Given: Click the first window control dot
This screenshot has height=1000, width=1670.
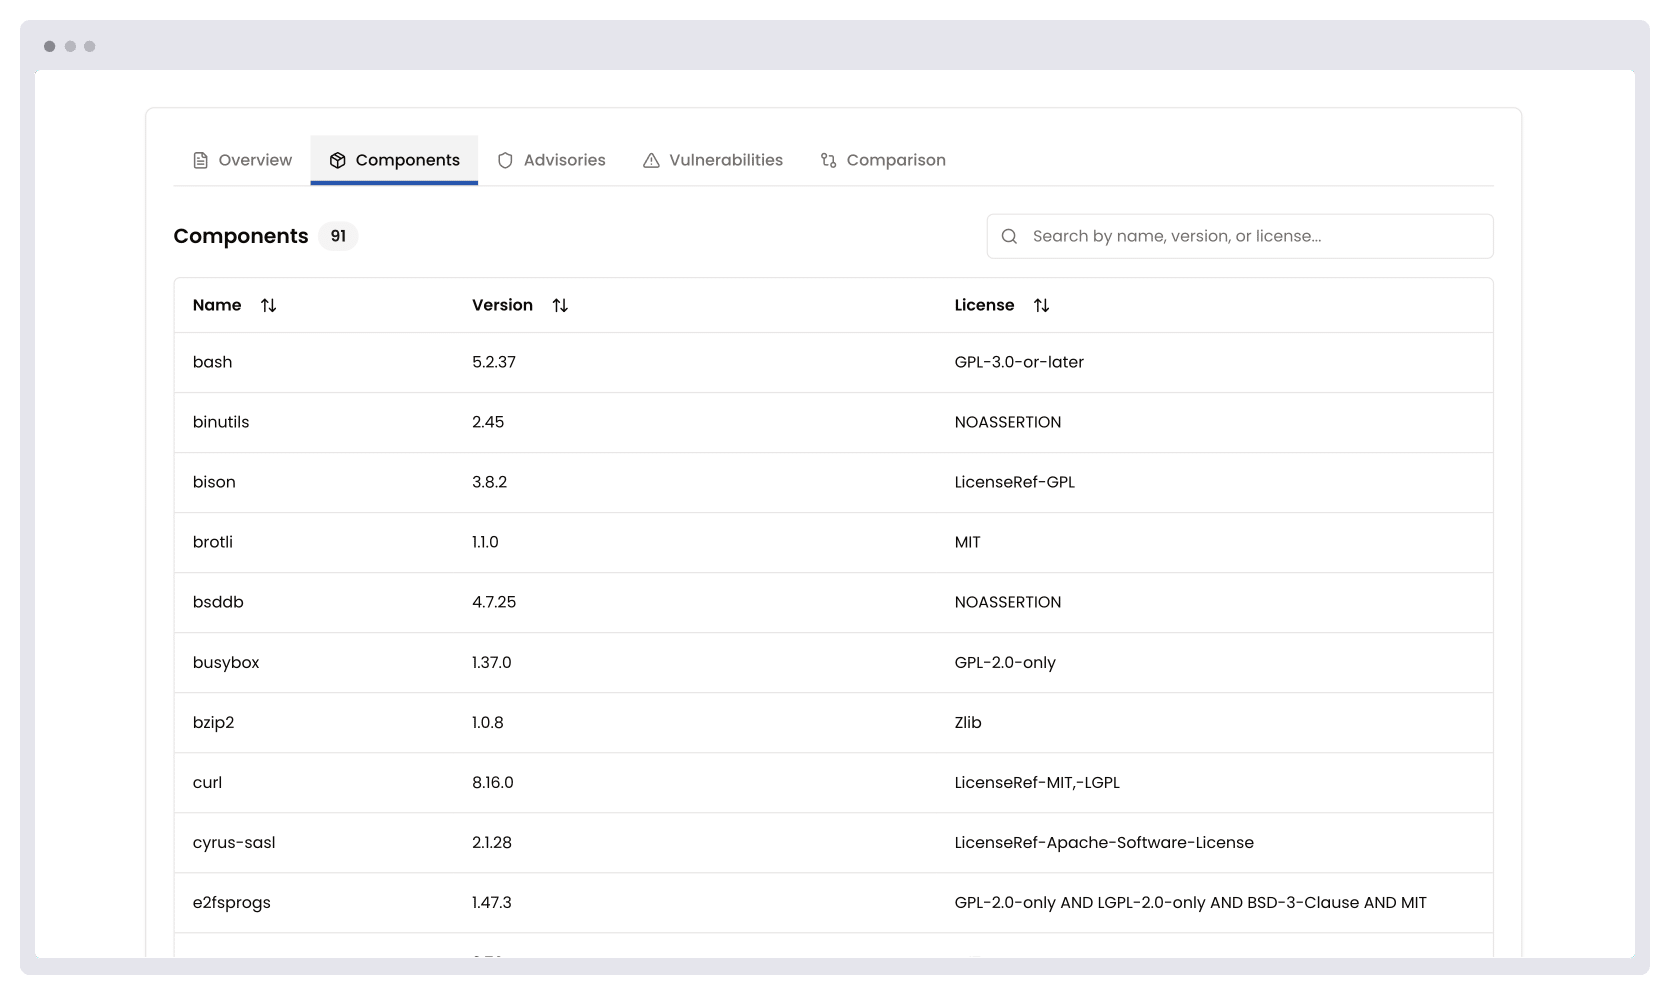Looking at the screenshot, I should pos(49,46).
